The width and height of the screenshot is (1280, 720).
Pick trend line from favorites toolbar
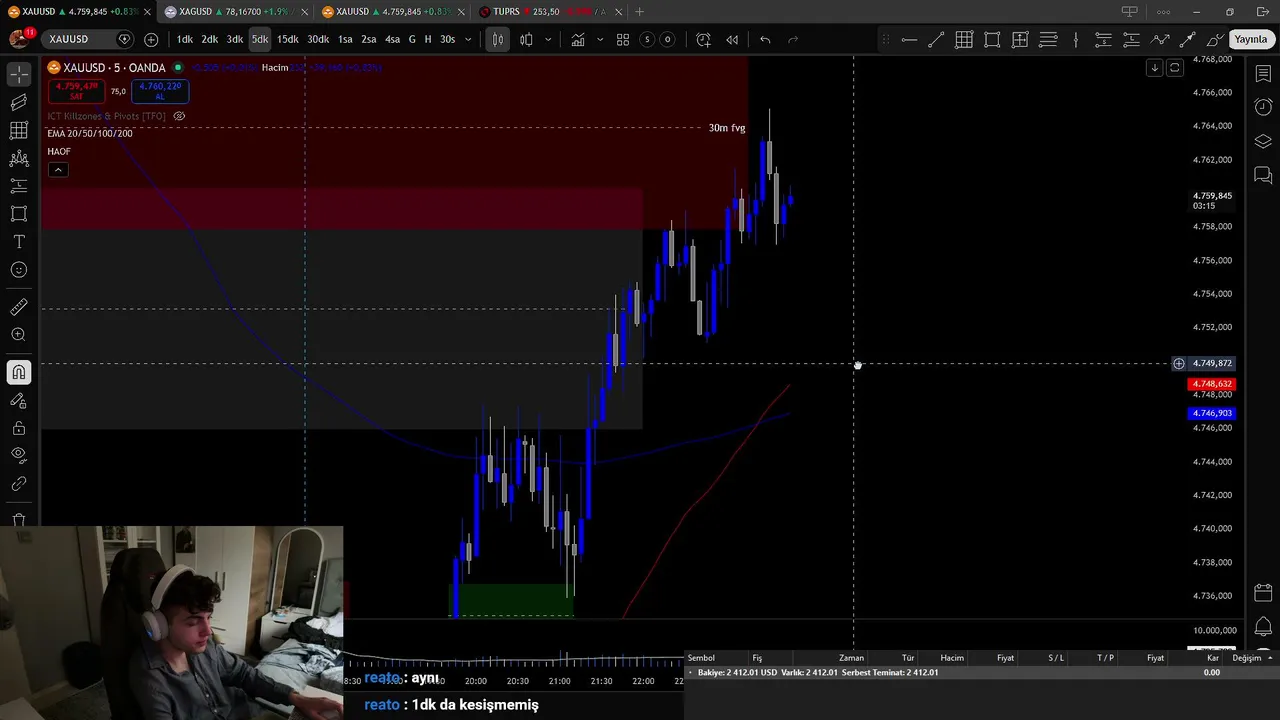936,39
